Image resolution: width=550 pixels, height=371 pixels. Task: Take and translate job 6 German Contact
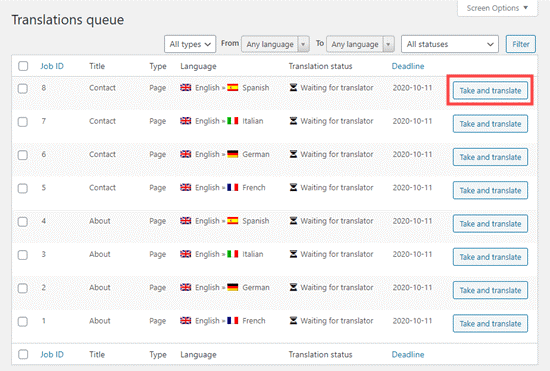[x=490, y=157]
